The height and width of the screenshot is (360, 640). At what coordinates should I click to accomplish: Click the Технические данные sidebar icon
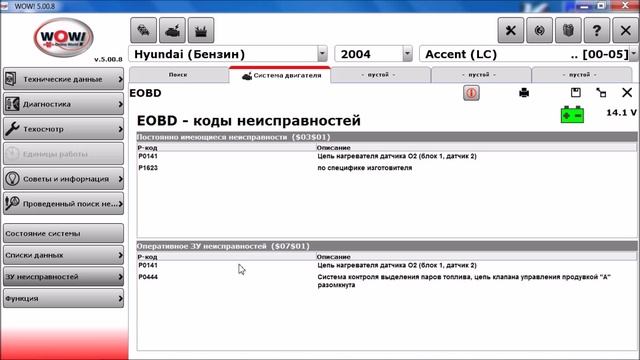pyautogui.click(x=11, y=79)
